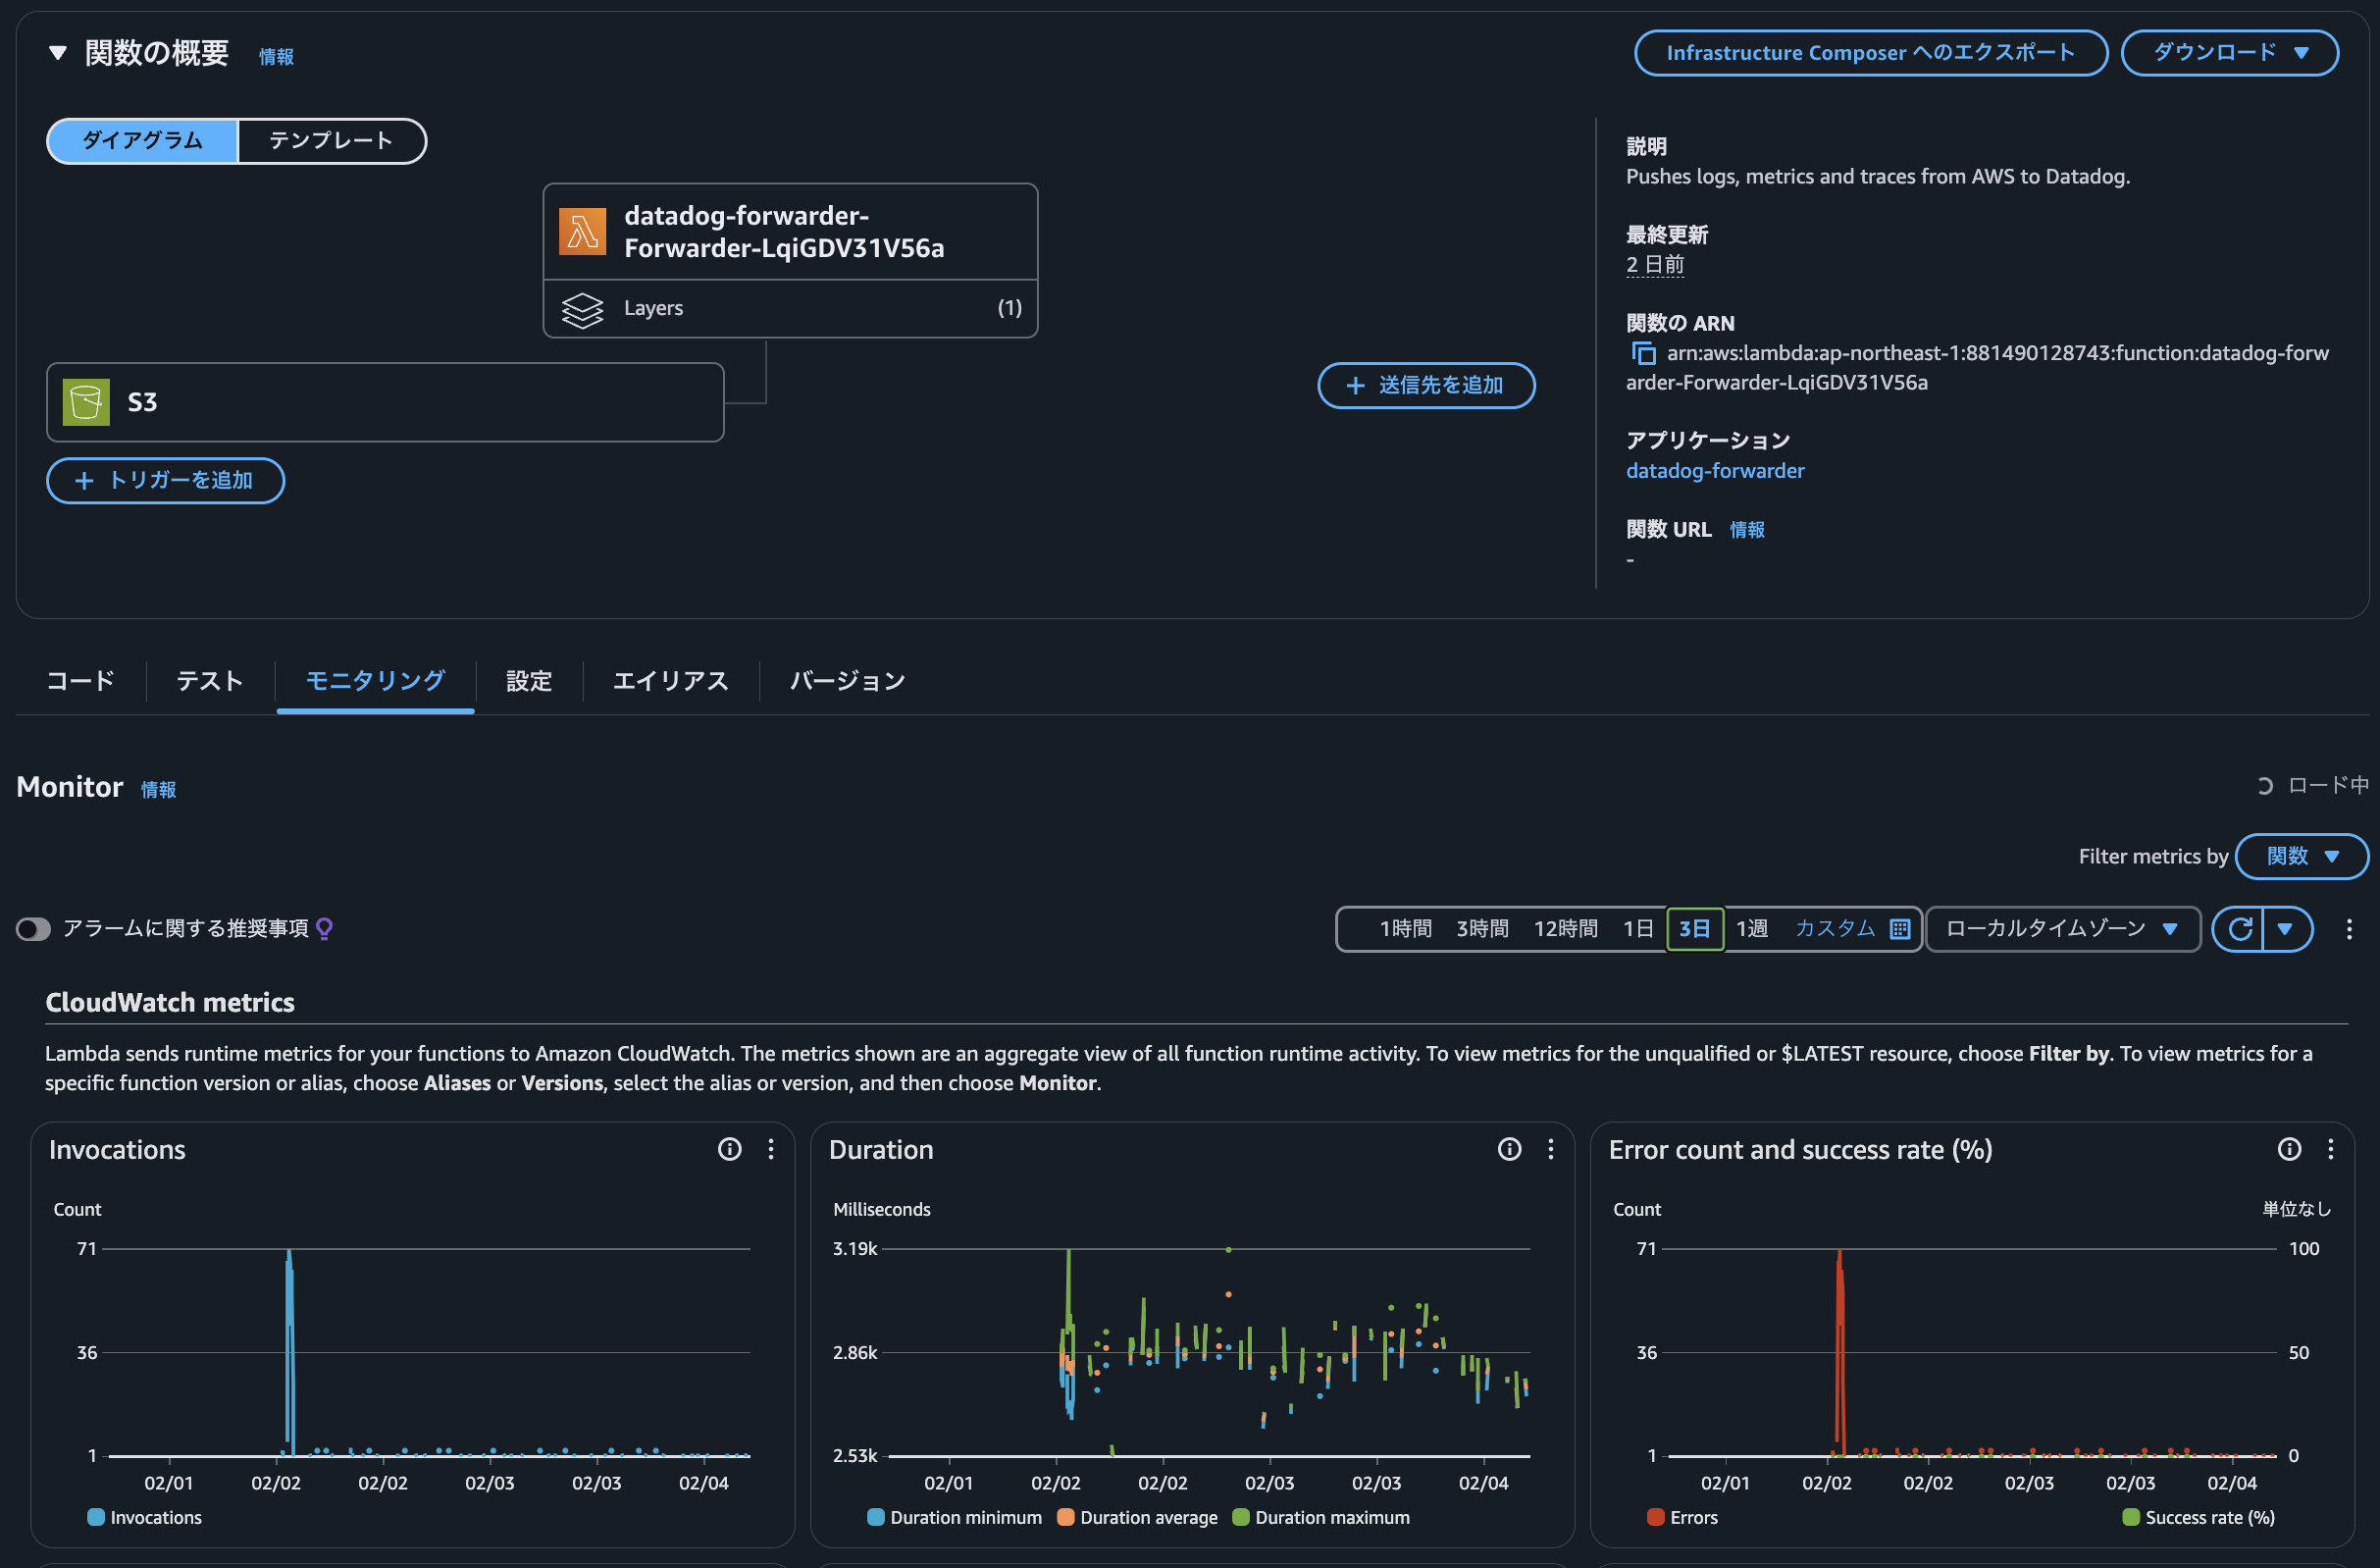
Task: Click トリガーを追加 button
Action: [165, 481]
